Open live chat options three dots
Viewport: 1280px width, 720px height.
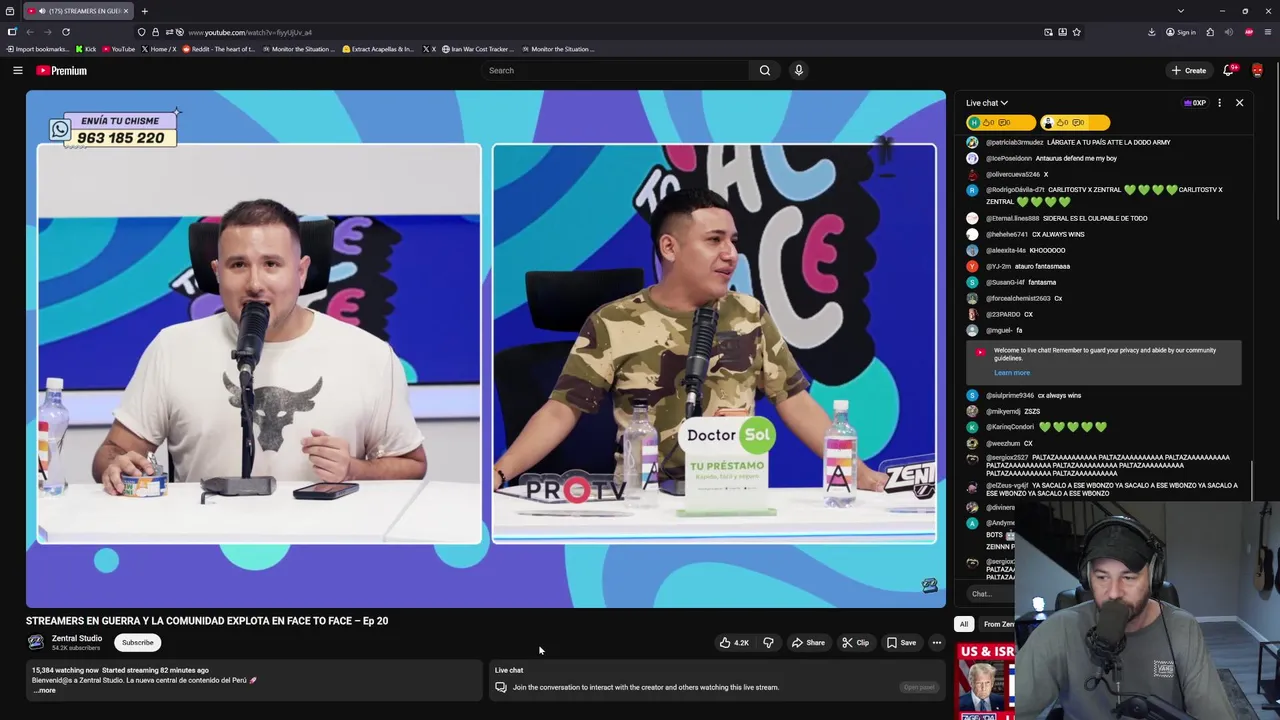click(x=1219, y=103)
